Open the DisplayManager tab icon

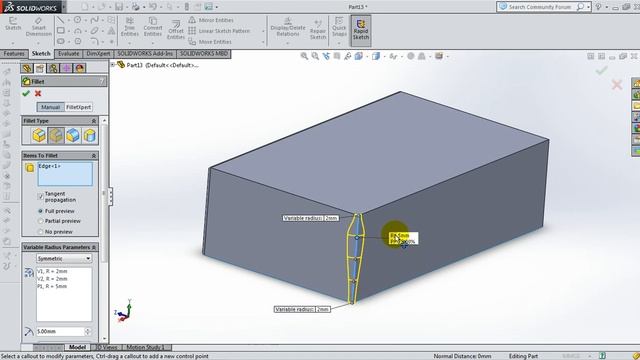coord(80,68)
